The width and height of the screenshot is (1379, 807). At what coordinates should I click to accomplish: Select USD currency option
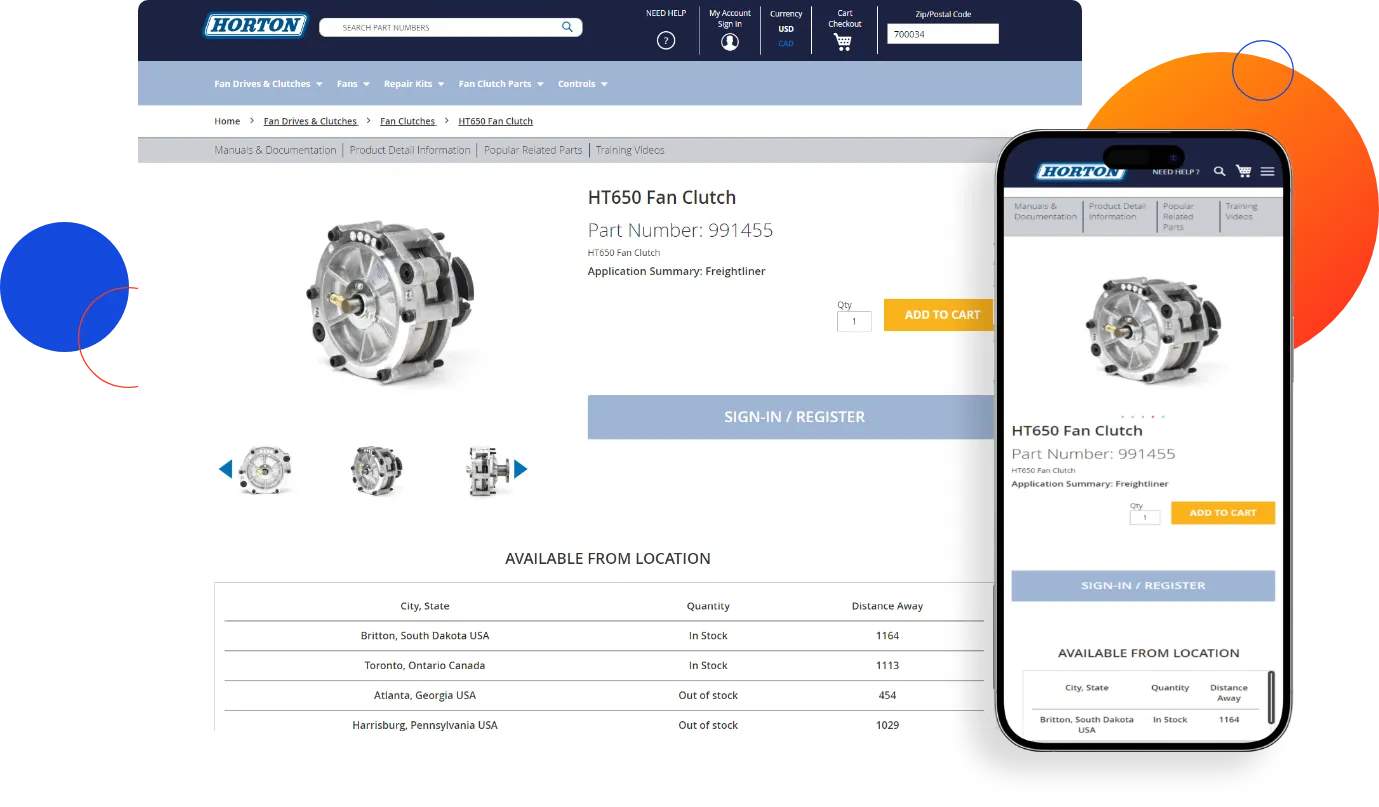tap(786, 29)
